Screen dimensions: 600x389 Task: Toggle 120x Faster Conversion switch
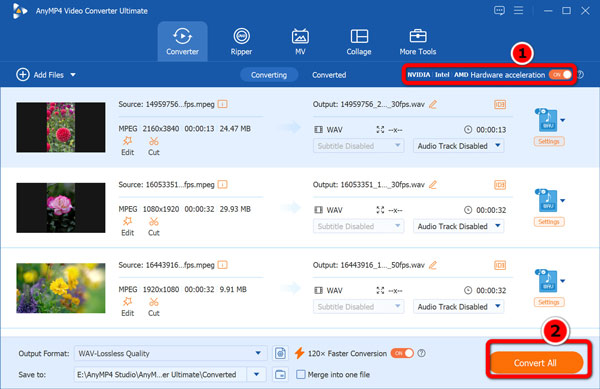(x=402, y=353)
